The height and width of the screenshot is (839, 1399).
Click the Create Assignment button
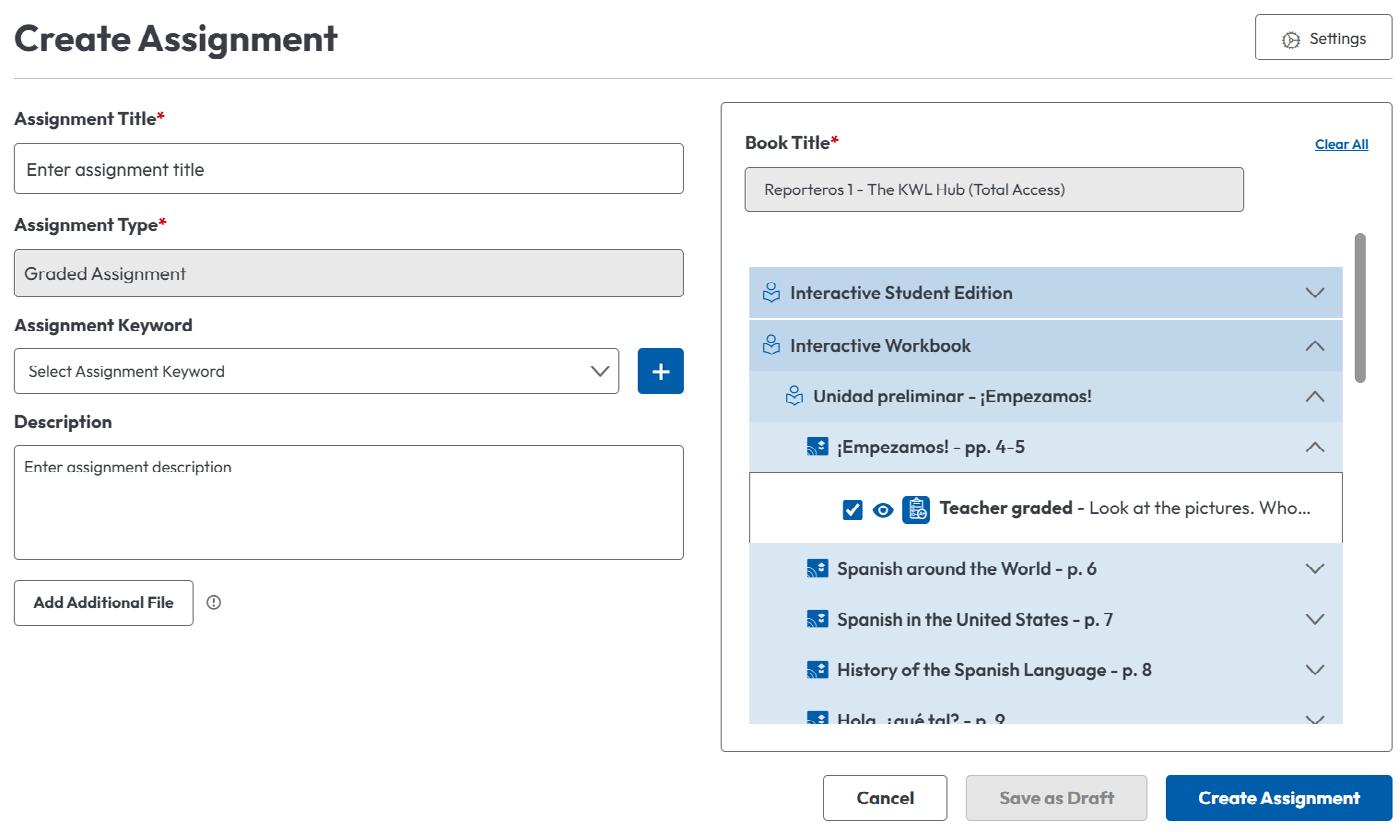tap(1279, 798)
